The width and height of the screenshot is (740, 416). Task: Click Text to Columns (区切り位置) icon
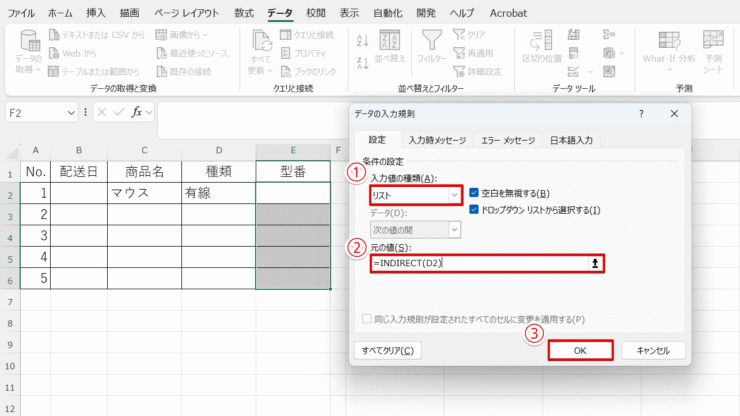(541, 40)
